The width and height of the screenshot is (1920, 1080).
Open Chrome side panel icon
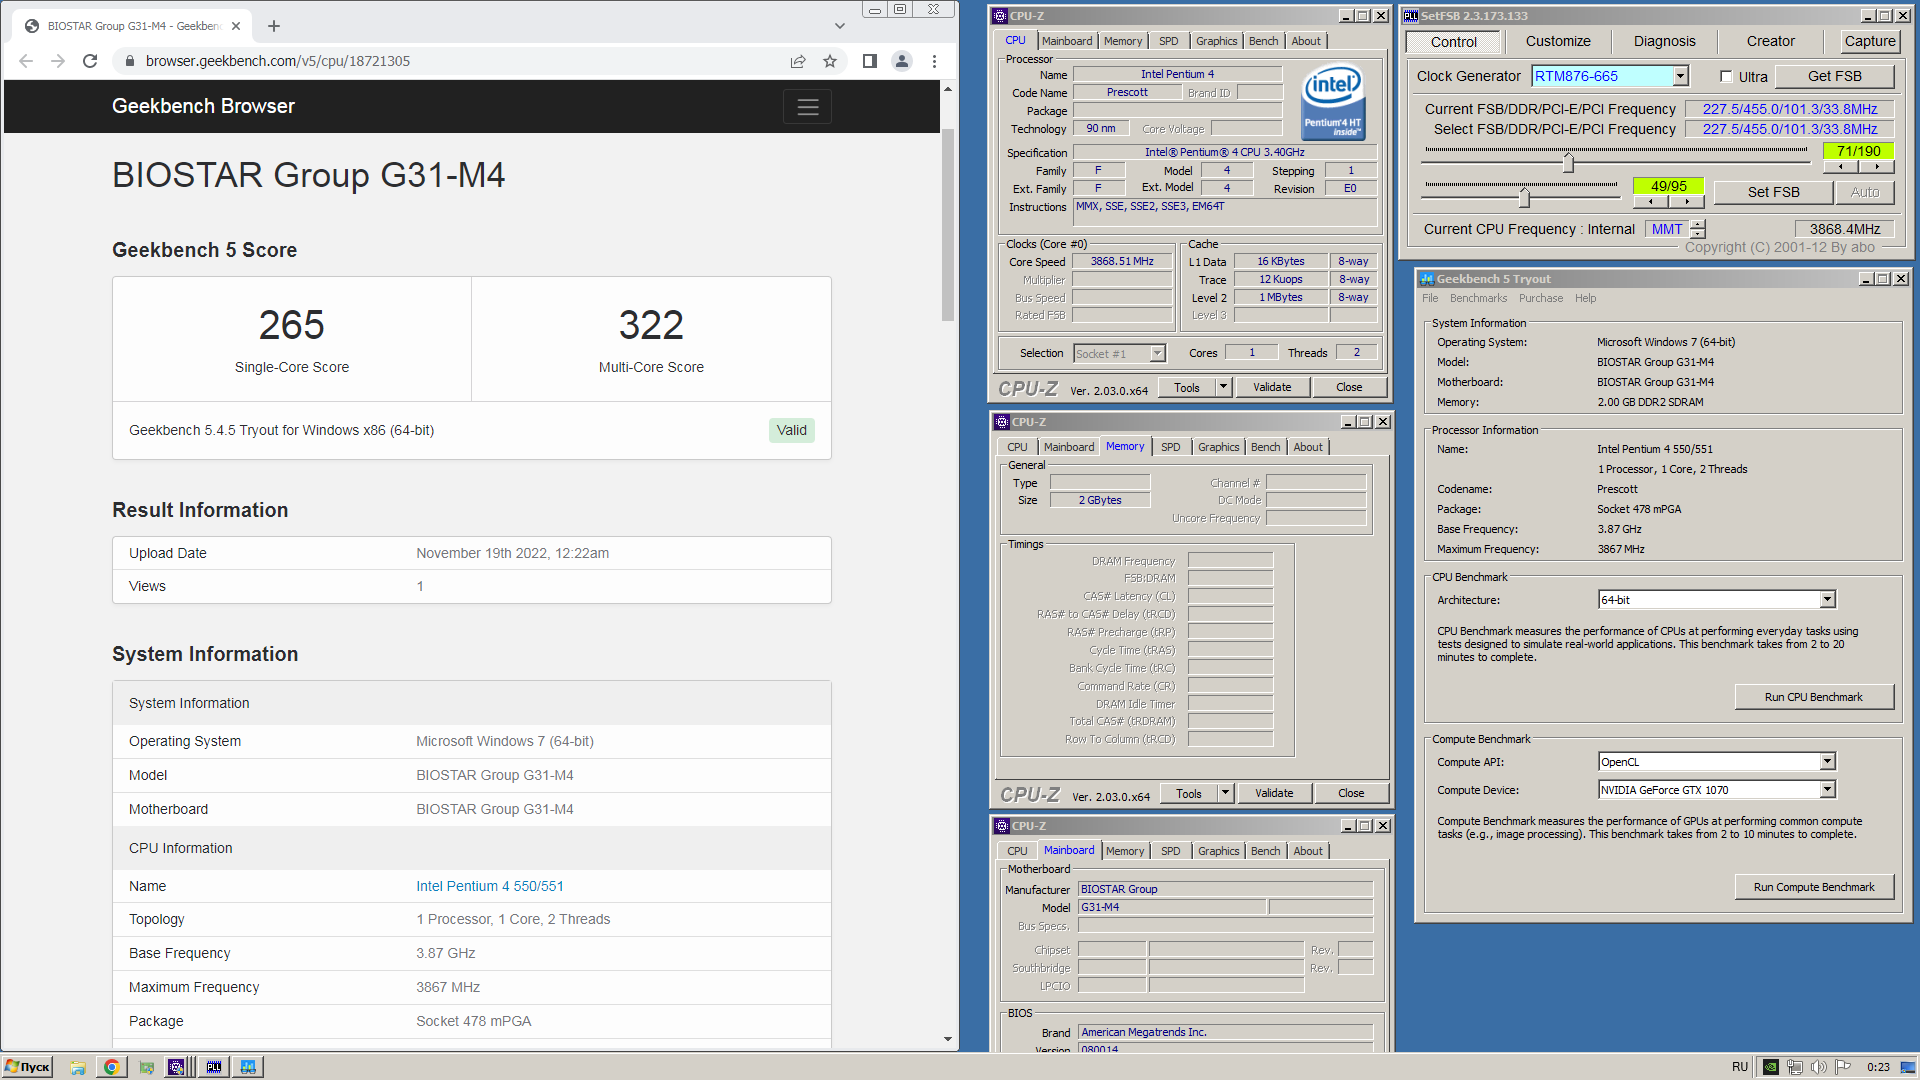point(870,61)
